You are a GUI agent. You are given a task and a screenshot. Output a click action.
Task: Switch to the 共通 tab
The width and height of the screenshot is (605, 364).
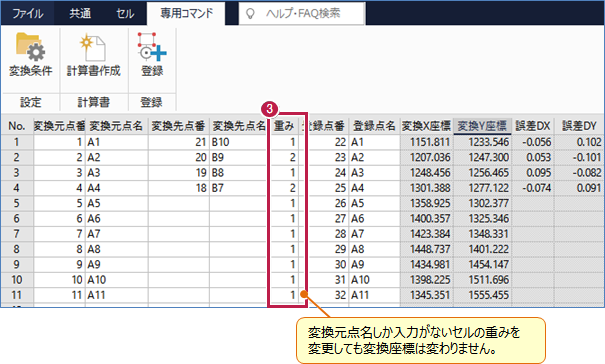[x=80, y=13]
